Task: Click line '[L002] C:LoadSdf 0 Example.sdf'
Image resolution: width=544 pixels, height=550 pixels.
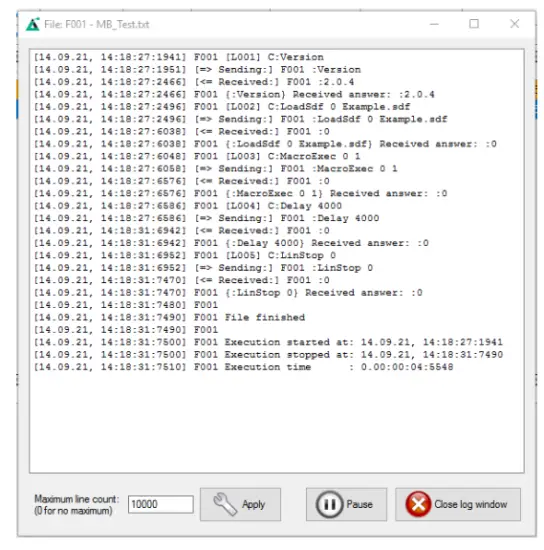Action: click(222, 107)
